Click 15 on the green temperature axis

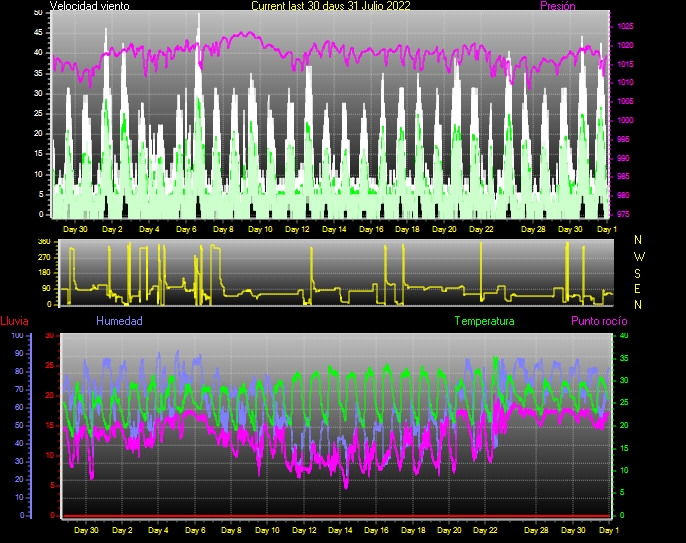pyautogui.click(x=624, y=448)
